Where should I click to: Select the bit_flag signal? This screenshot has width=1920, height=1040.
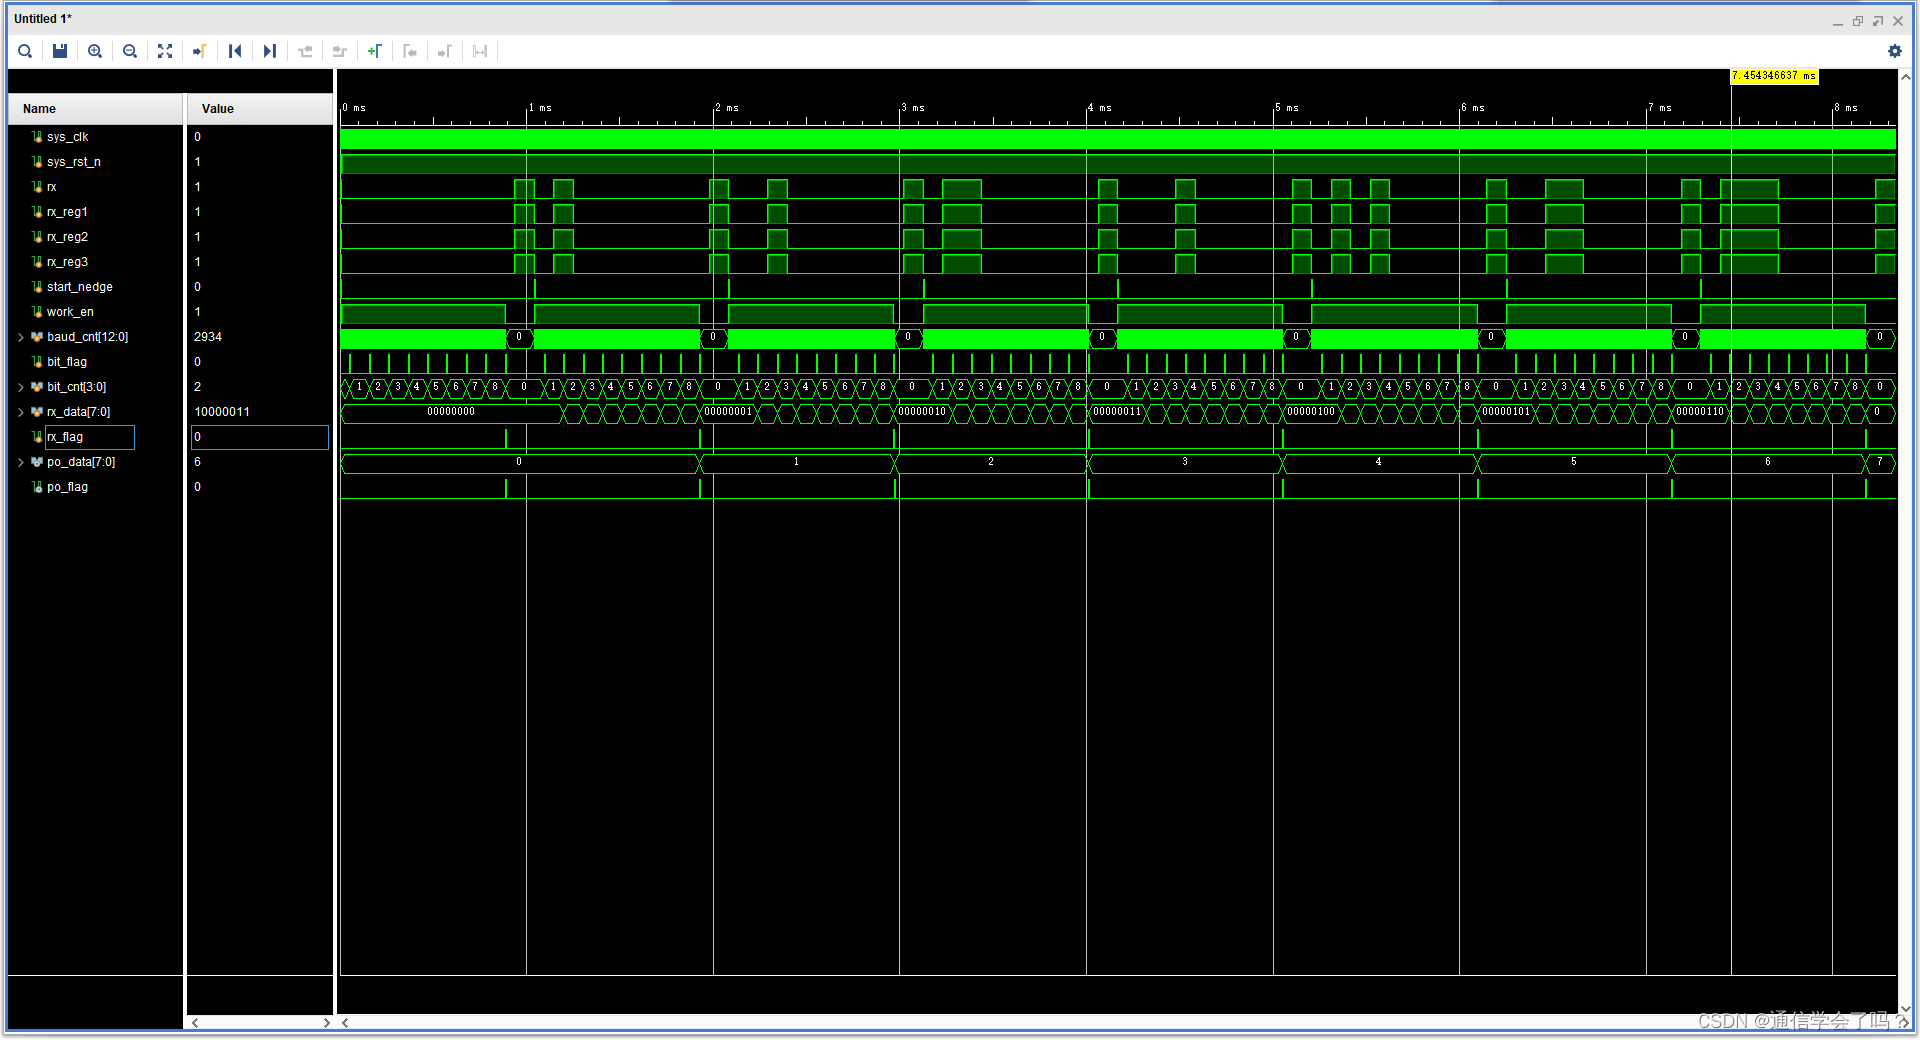coord(67,362)
